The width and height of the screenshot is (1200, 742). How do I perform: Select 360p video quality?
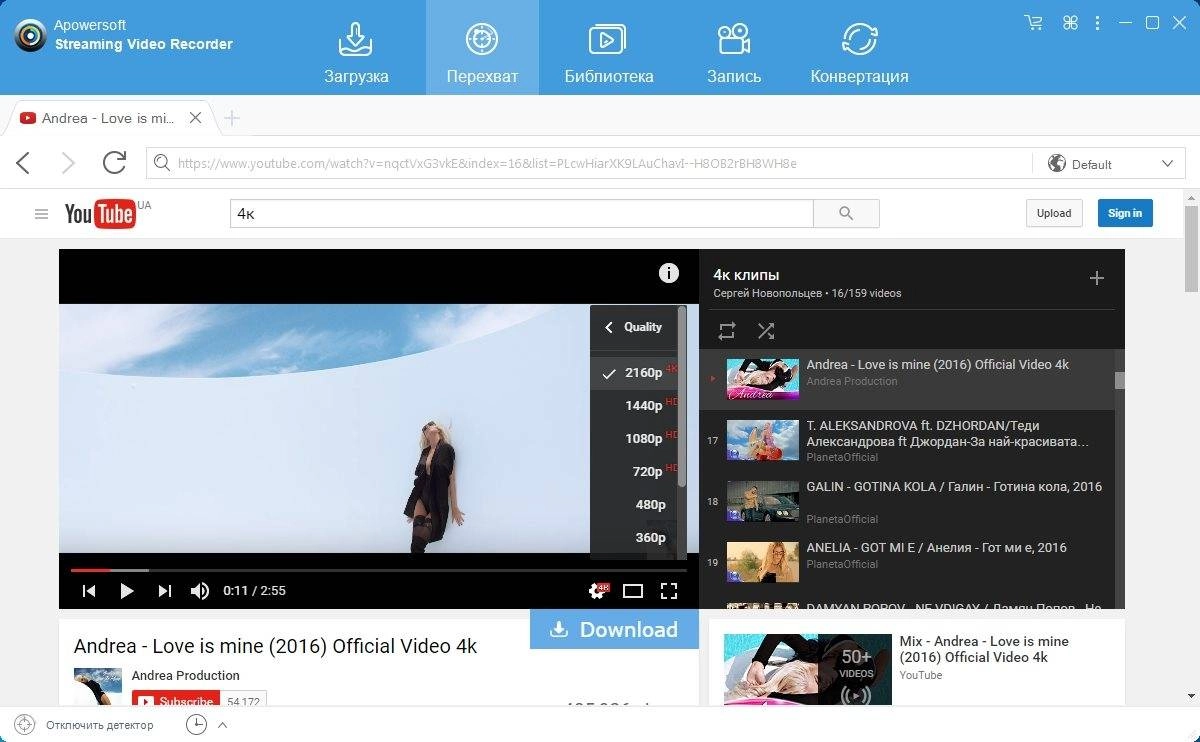[x=634, y=537]
